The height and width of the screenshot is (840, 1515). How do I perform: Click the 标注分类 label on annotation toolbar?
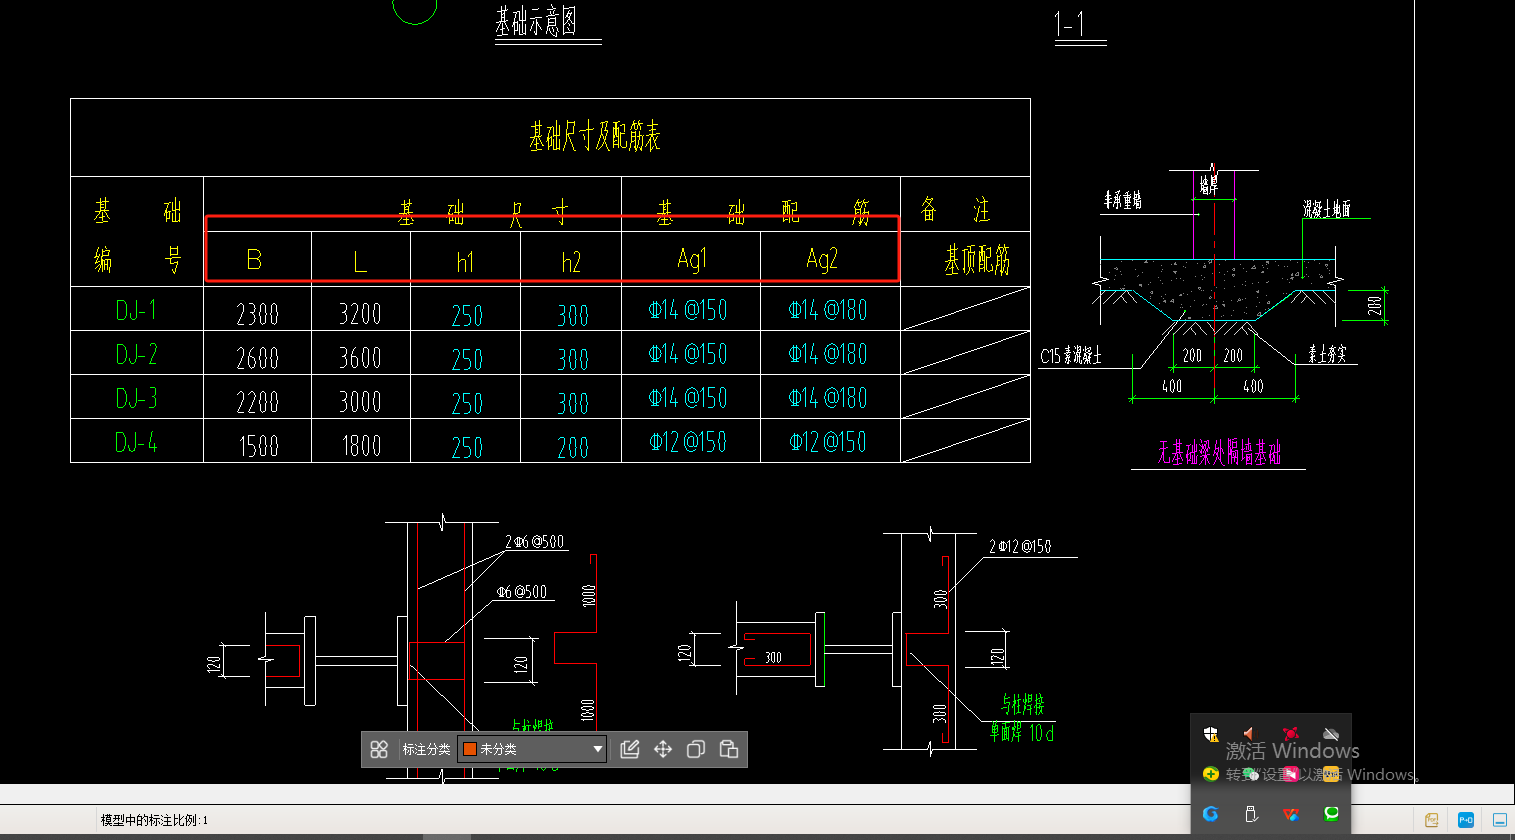(426, 749)
